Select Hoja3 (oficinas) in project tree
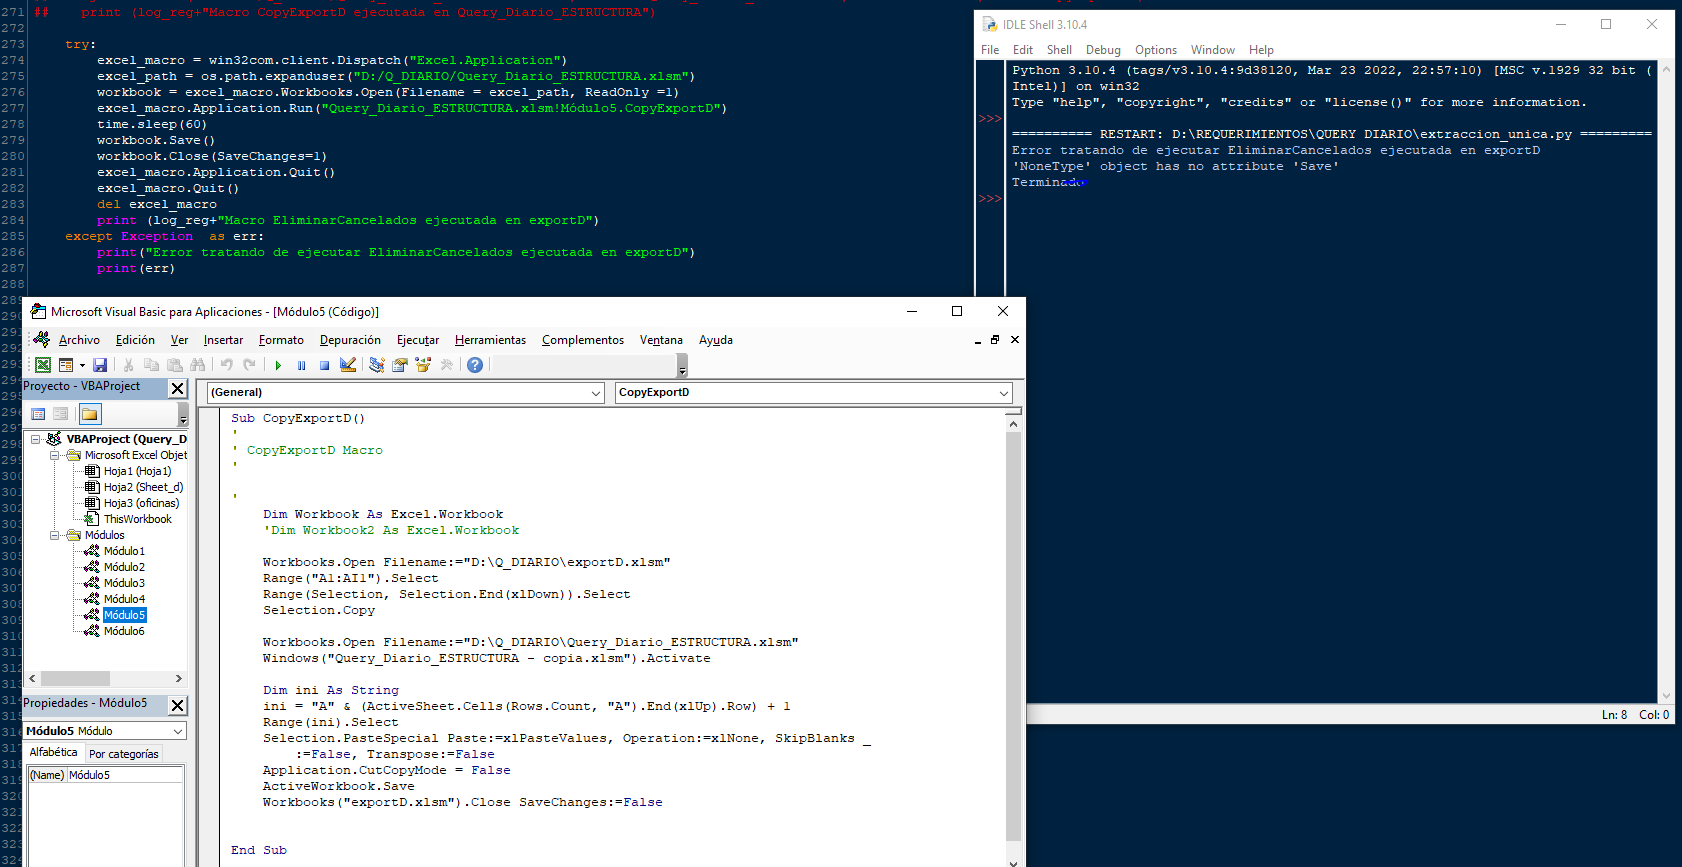Screen dimensions: 1682x867 click(141, 503)
